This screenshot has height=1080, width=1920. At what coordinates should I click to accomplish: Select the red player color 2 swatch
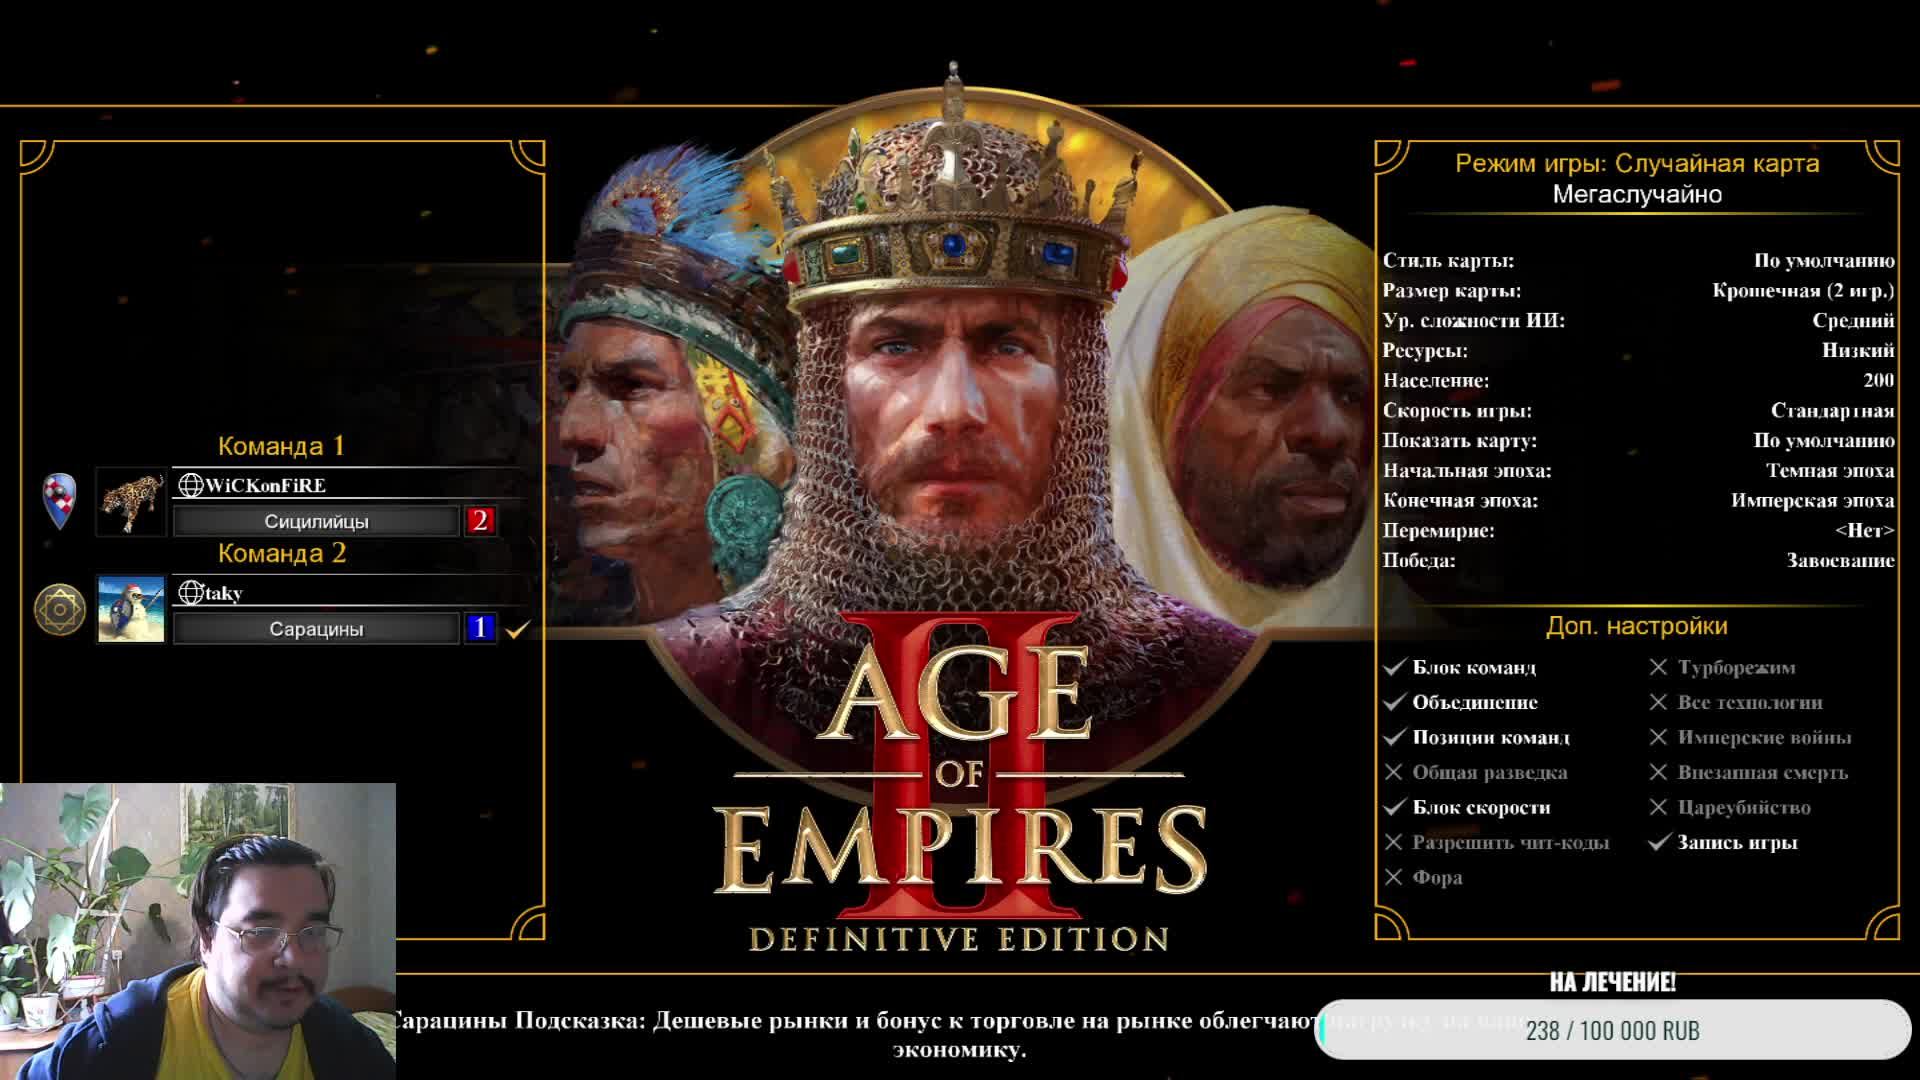point(480,521)
